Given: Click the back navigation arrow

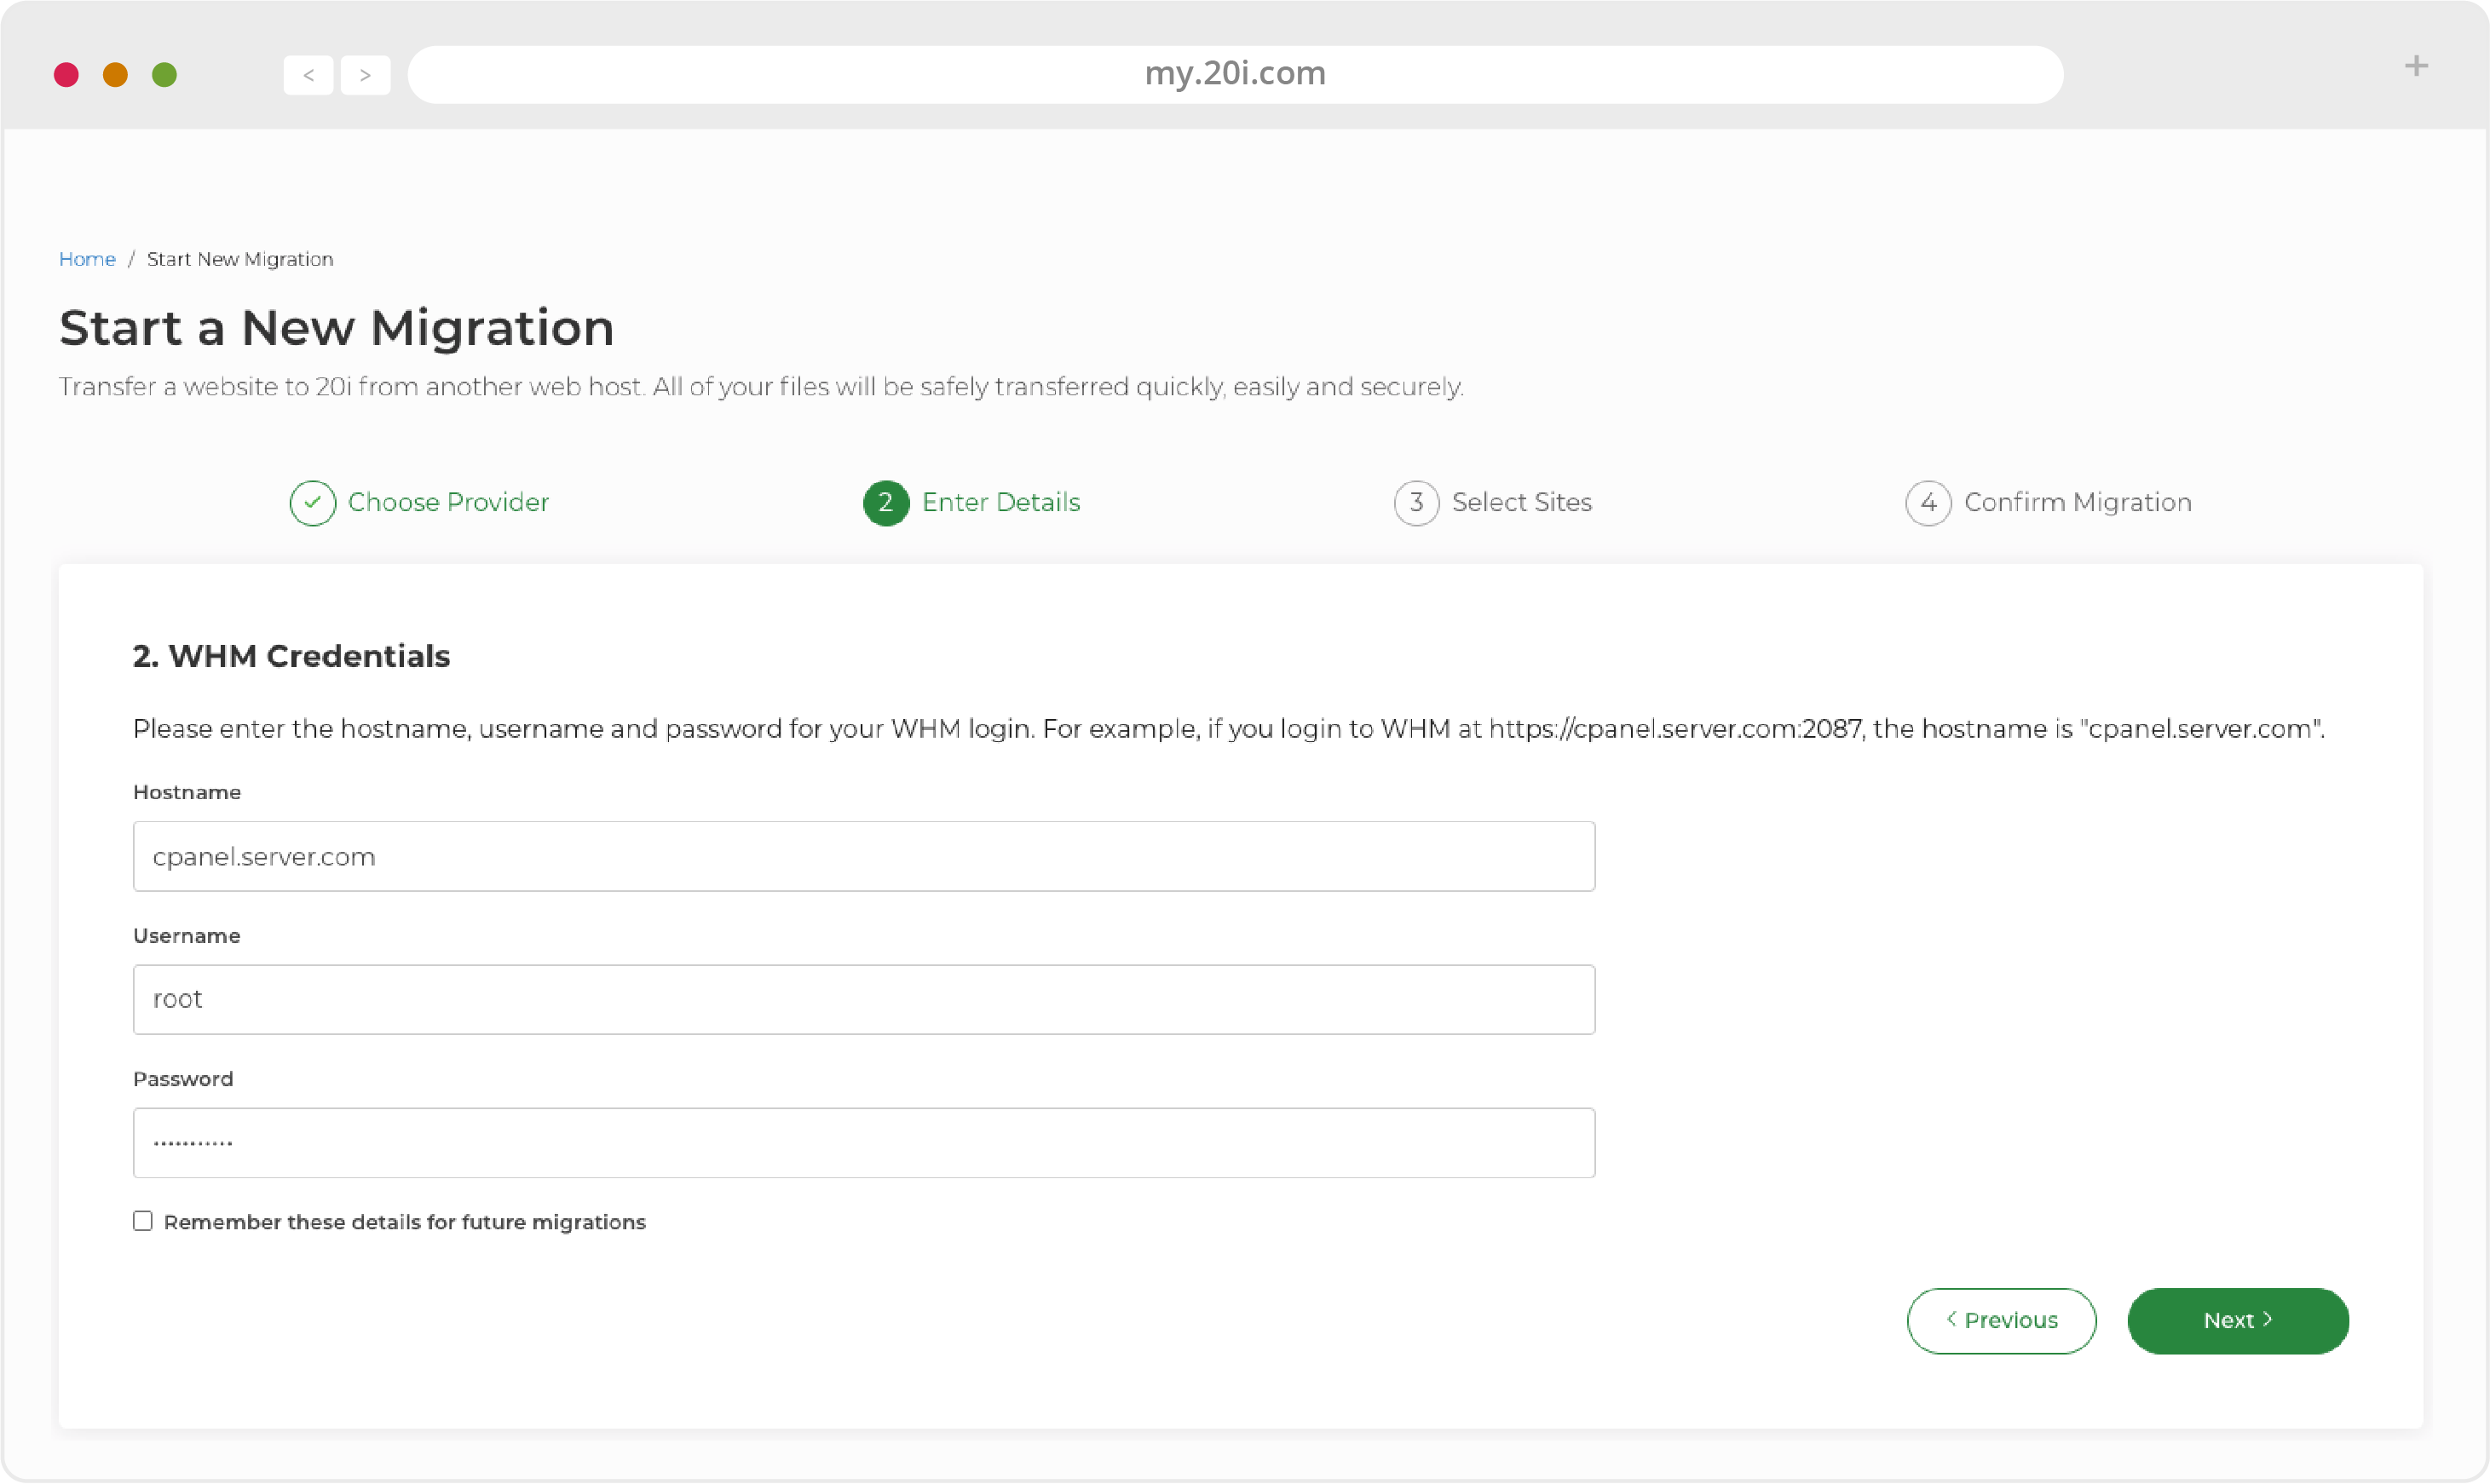Looking at the screenshot, I should pyautogui.click(x=308, y=72).
